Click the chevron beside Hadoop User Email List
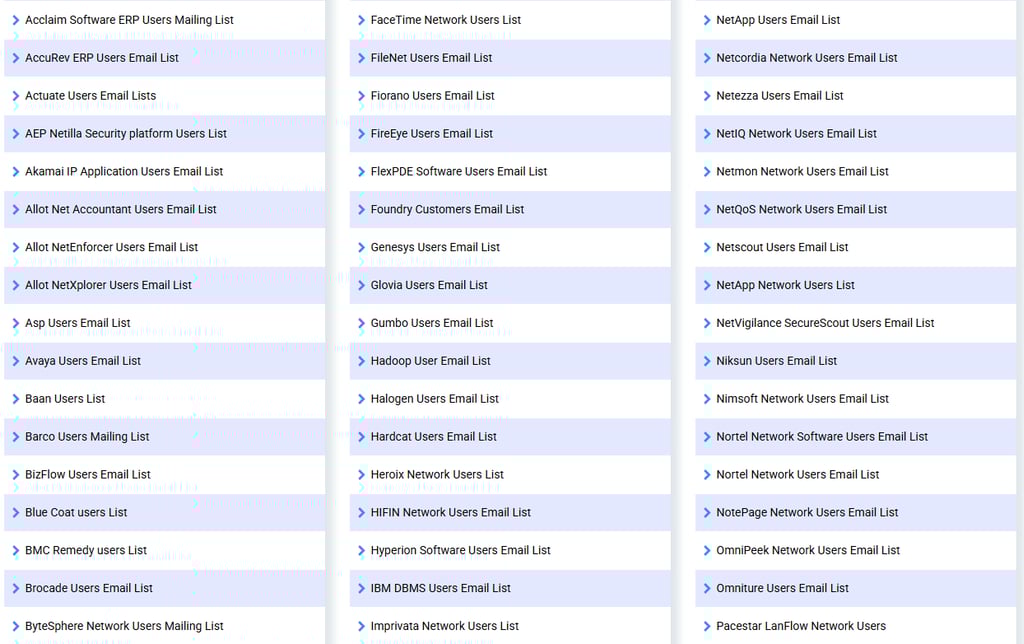 (x=361, y=361)
